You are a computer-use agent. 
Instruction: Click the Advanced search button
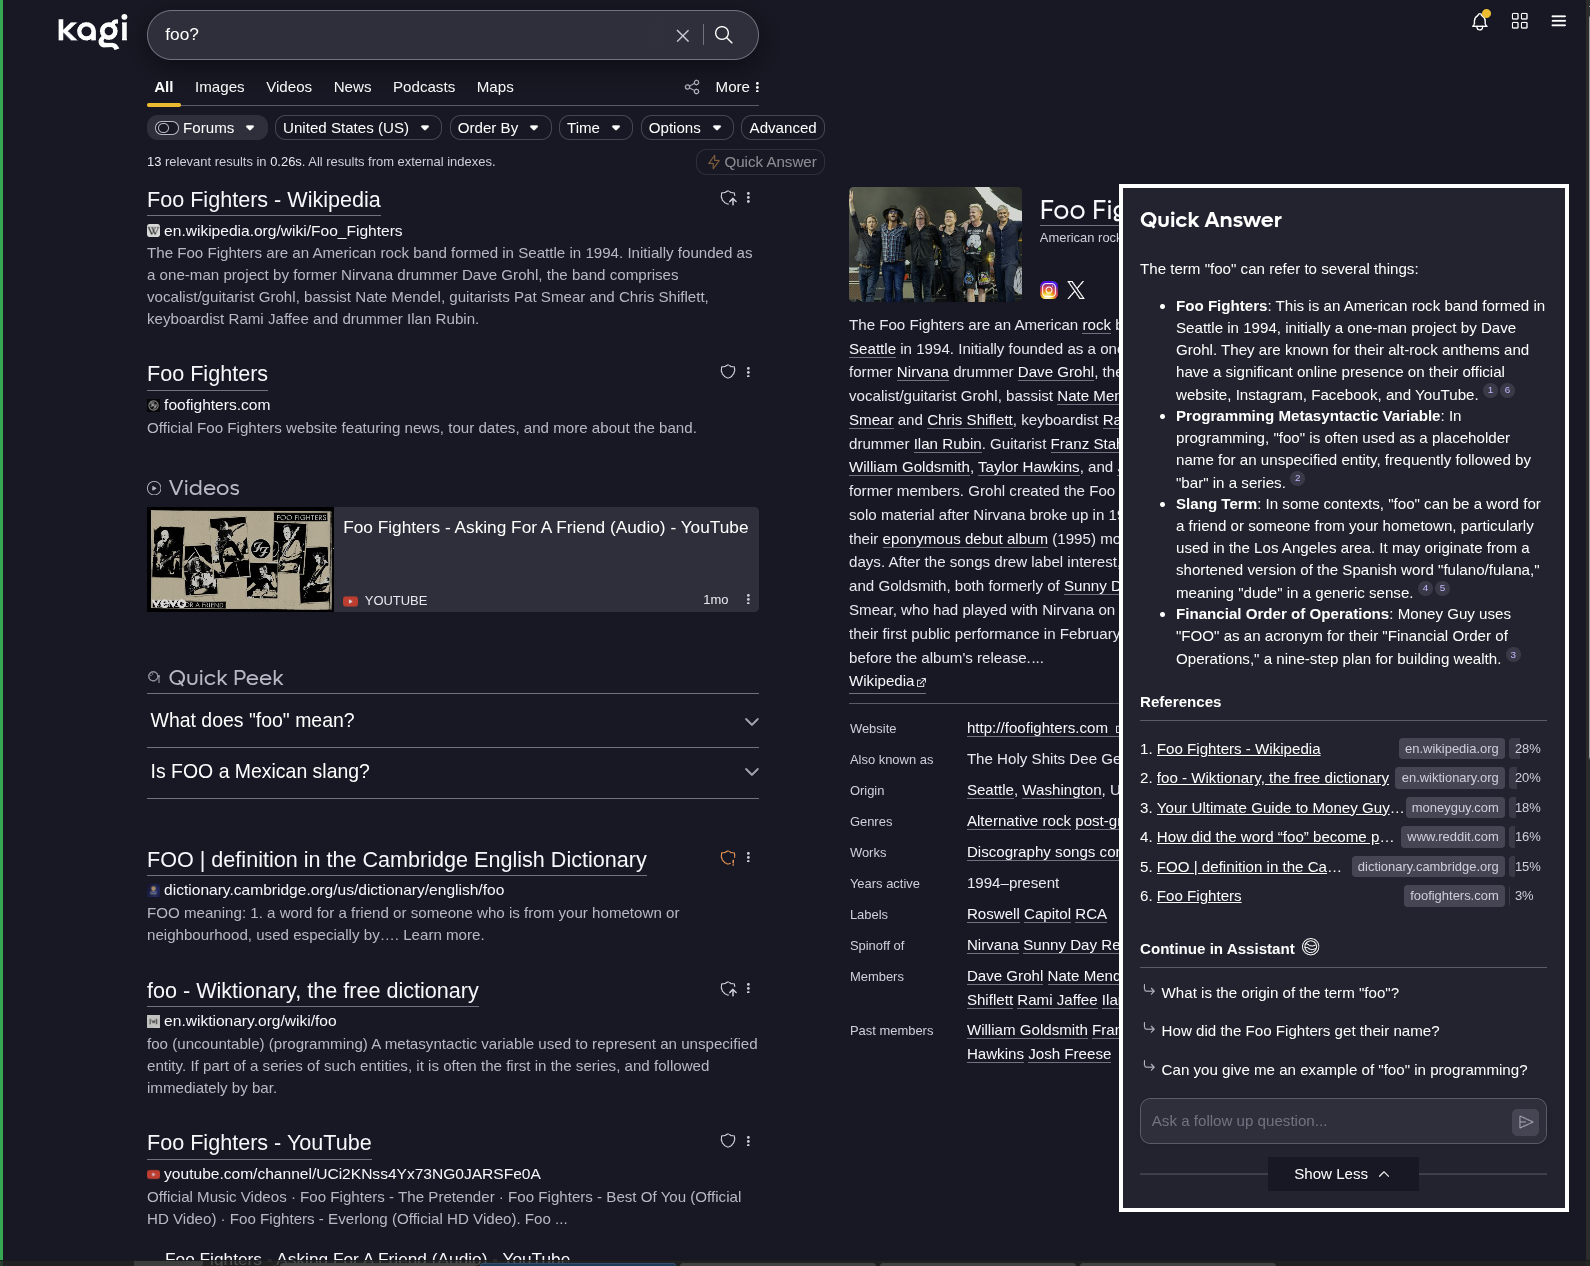coord(782,128)
